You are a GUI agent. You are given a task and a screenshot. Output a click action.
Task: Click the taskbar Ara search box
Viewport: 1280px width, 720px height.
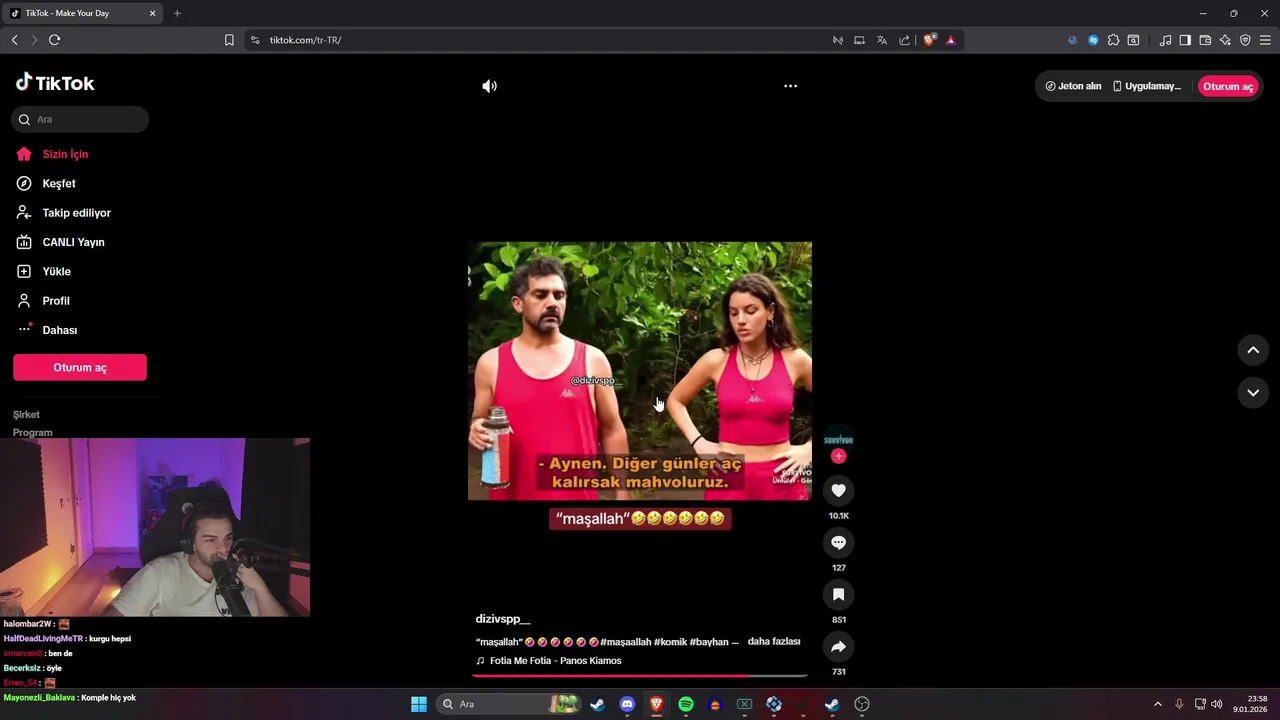[508, 704]
